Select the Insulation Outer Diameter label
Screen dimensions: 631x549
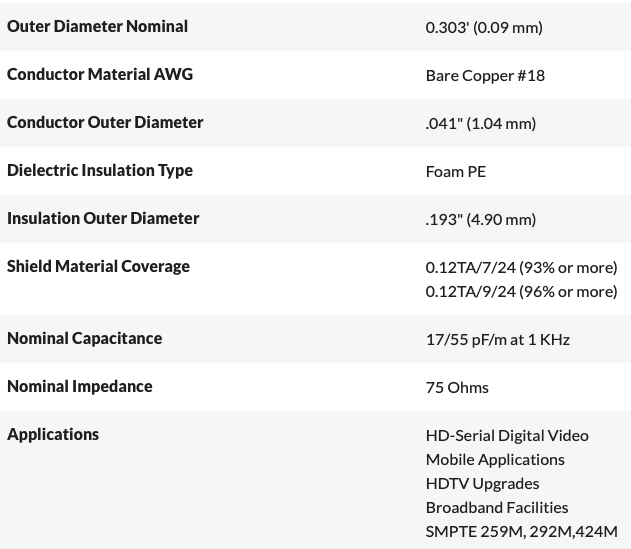click(103, 218)
